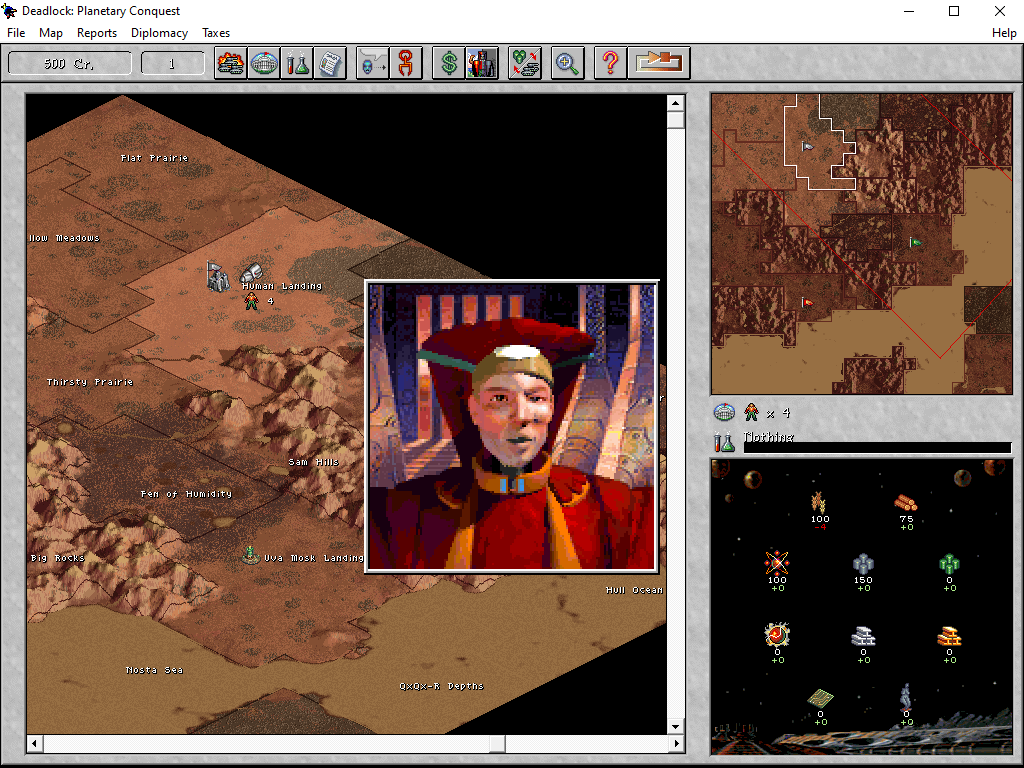
Task: Click the green endurium cubes resource icon
Action: coord(949,564)
